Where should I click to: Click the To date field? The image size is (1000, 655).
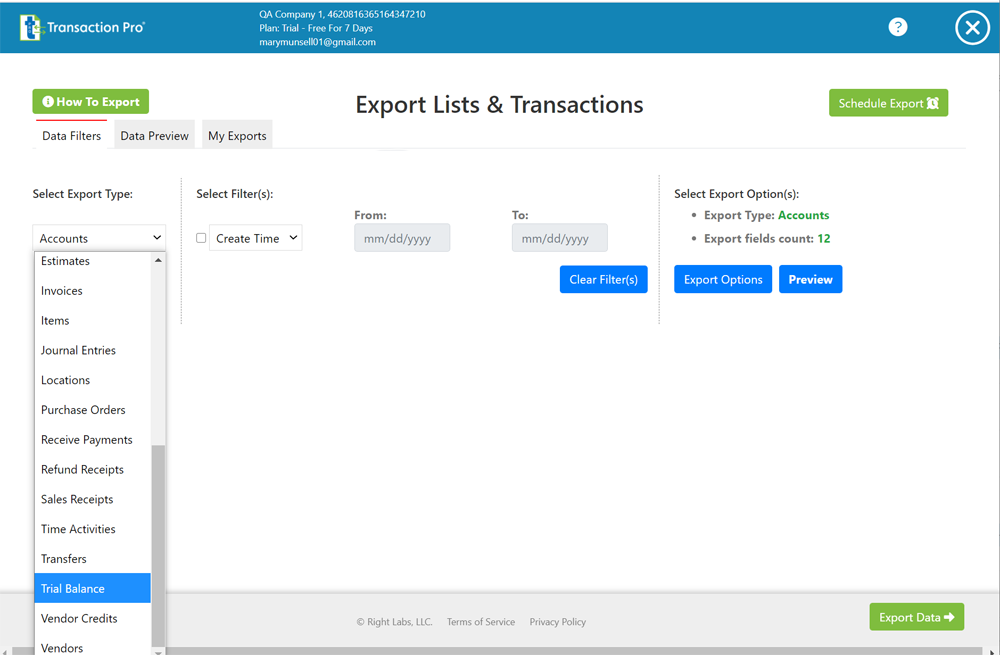coord(559,238)
